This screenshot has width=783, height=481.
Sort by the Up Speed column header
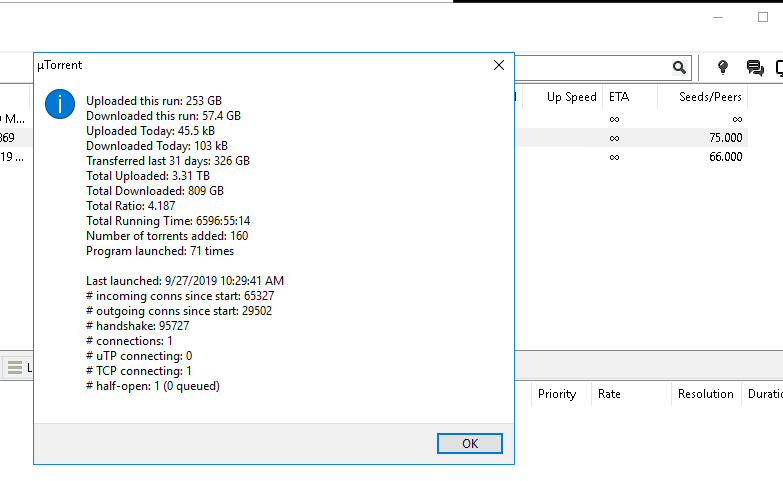pyautogui.click(x=571, y=97)
